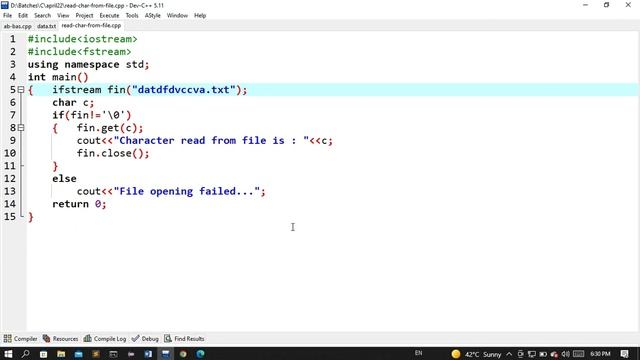The height and width of the screenshot is (360, 640).
Task: Open the Window menu
Action: [x=177, y=16]
